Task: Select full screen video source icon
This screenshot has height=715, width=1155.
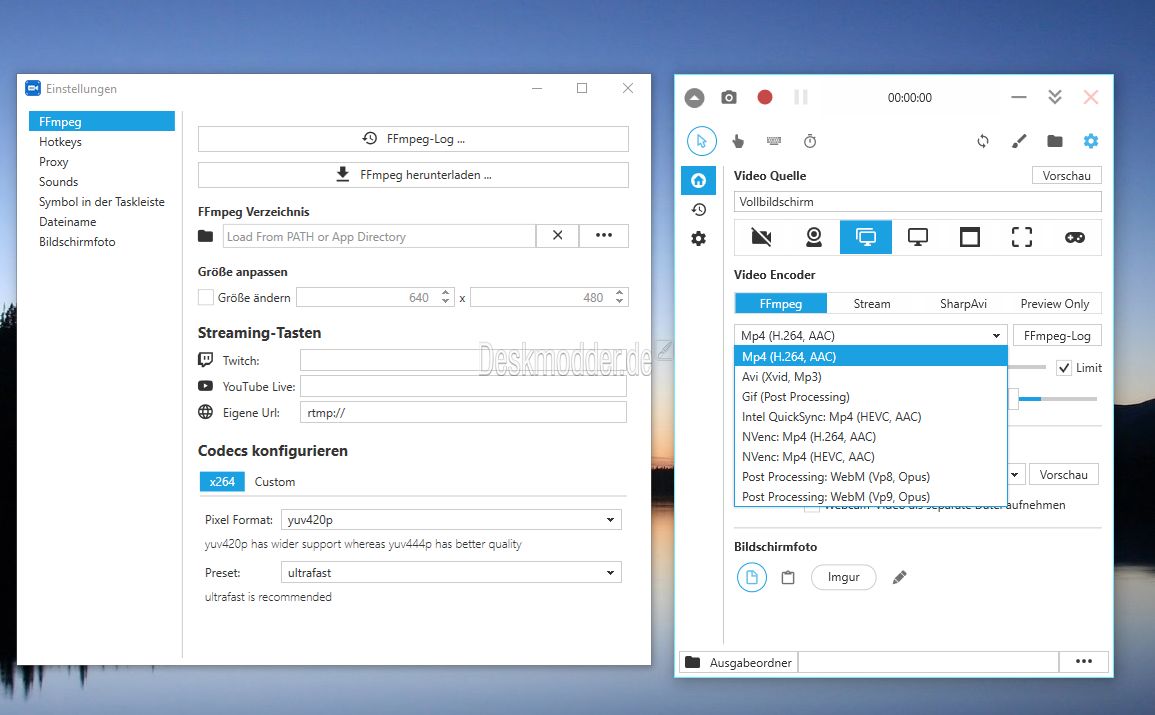Action: [866, 237]
